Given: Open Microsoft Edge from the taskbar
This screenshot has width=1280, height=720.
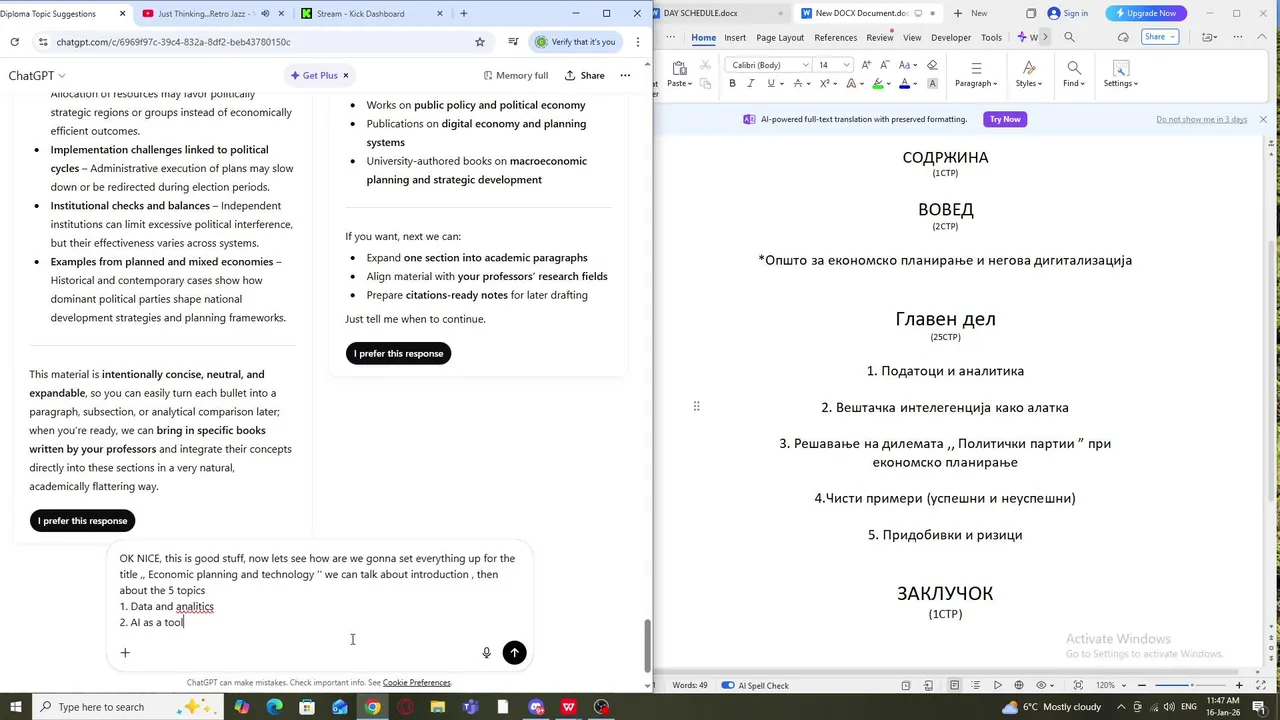Looking at the screenshot, I should click(274, 707).
